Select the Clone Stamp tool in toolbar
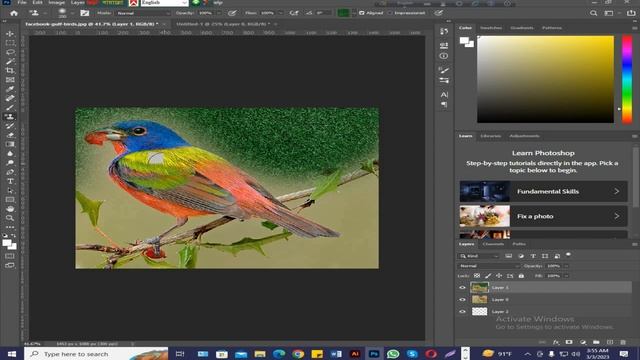The height and width of the screenshot is (360, 640). (10, 117)
